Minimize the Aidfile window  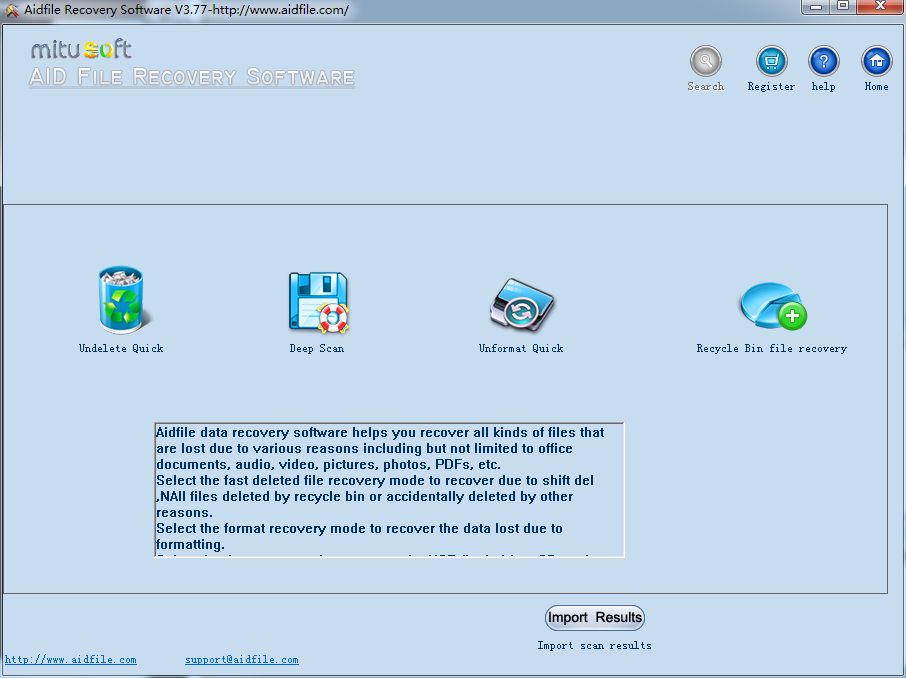[x=816, y=6]
